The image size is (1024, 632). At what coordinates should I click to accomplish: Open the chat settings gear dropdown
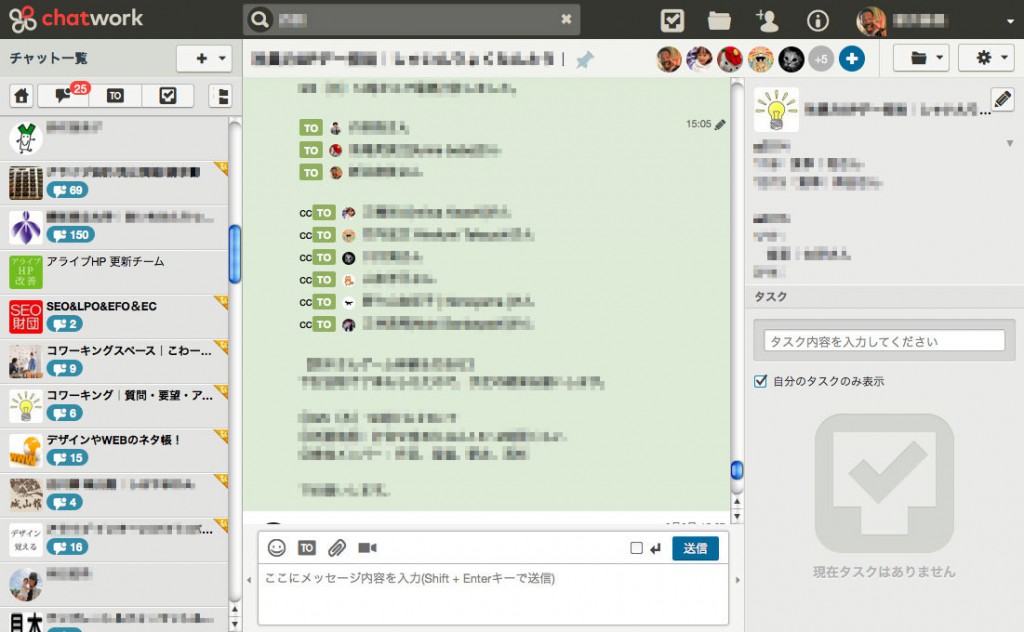coord(987,58)
